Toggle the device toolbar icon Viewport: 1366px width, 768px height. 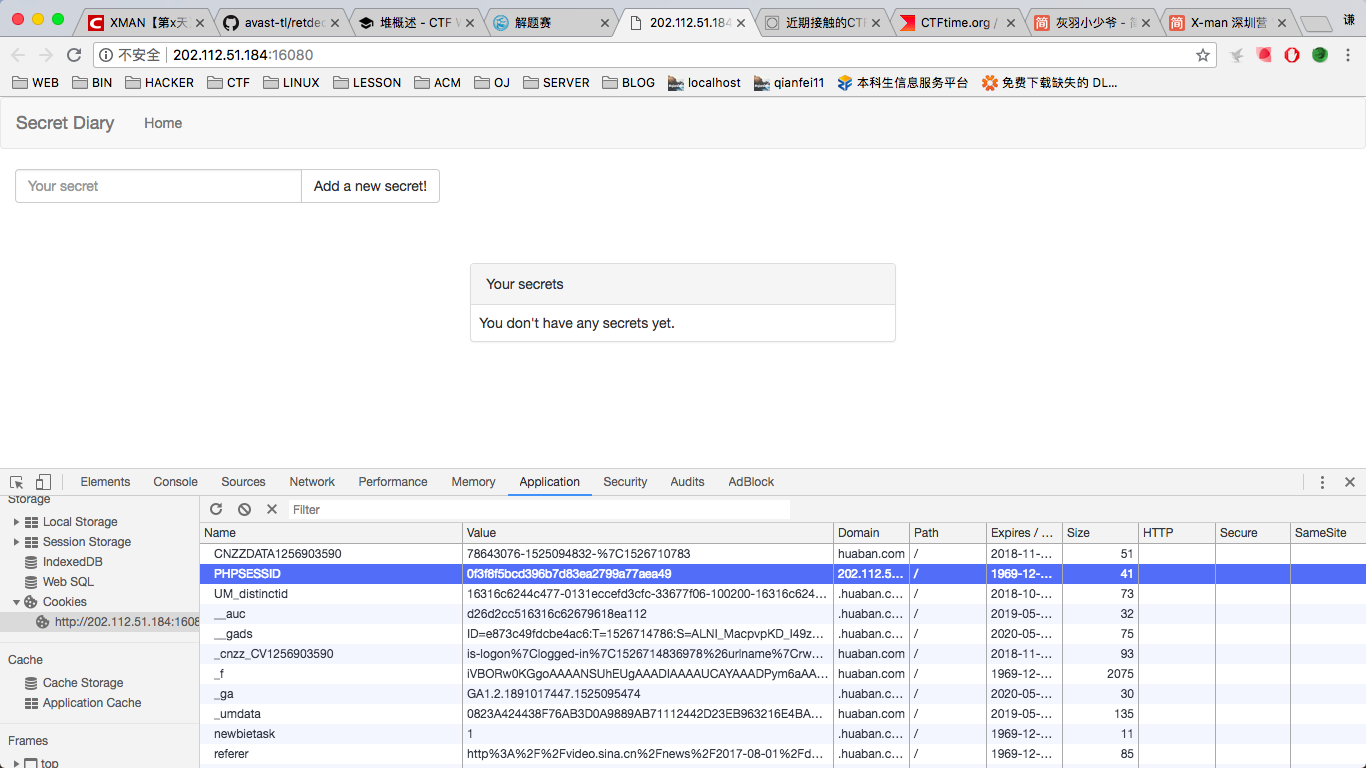click(43, 482)
